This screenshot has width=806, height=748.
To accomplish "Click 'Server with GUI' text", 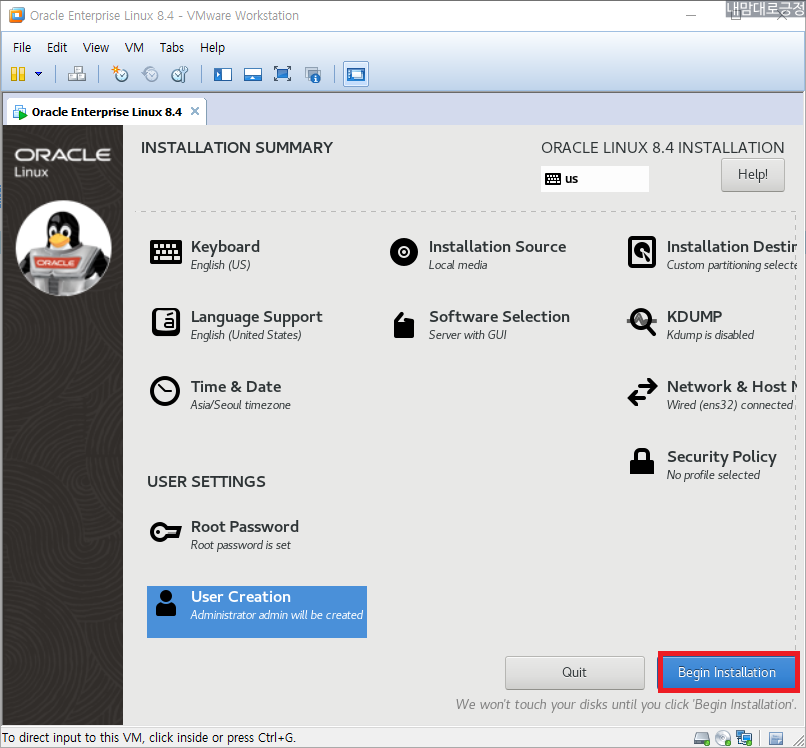I will pyautogui.click(x=467, y=335).
